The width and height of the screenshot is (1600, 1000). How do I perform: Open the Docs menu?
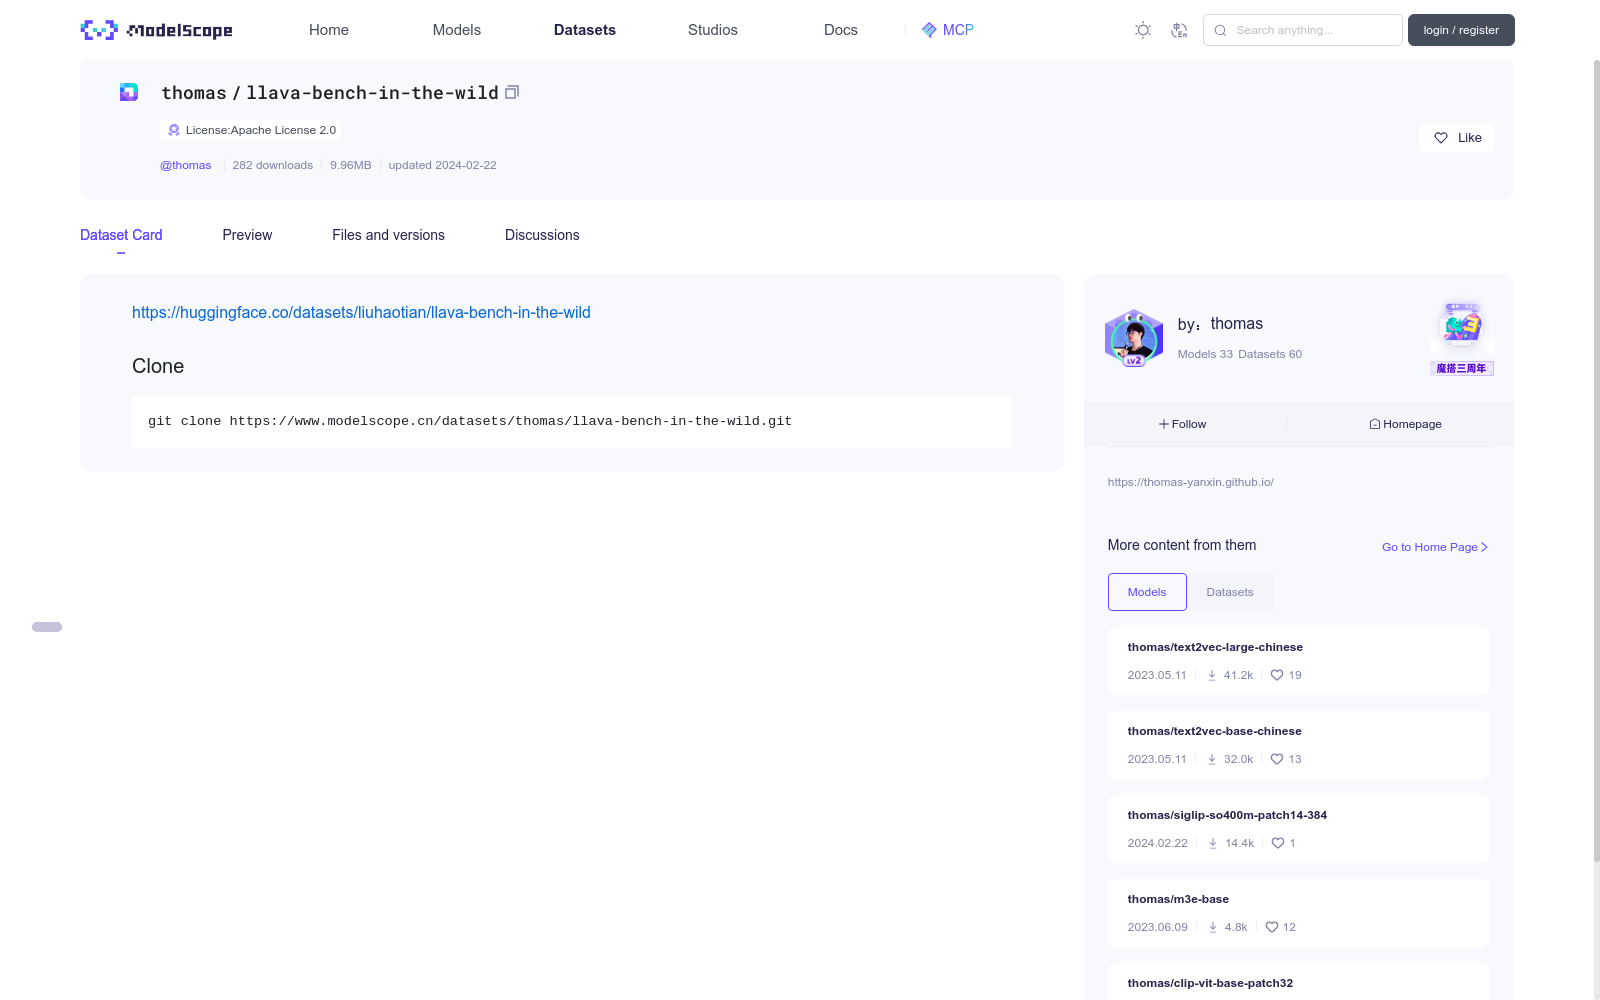[x=841, y=30]
